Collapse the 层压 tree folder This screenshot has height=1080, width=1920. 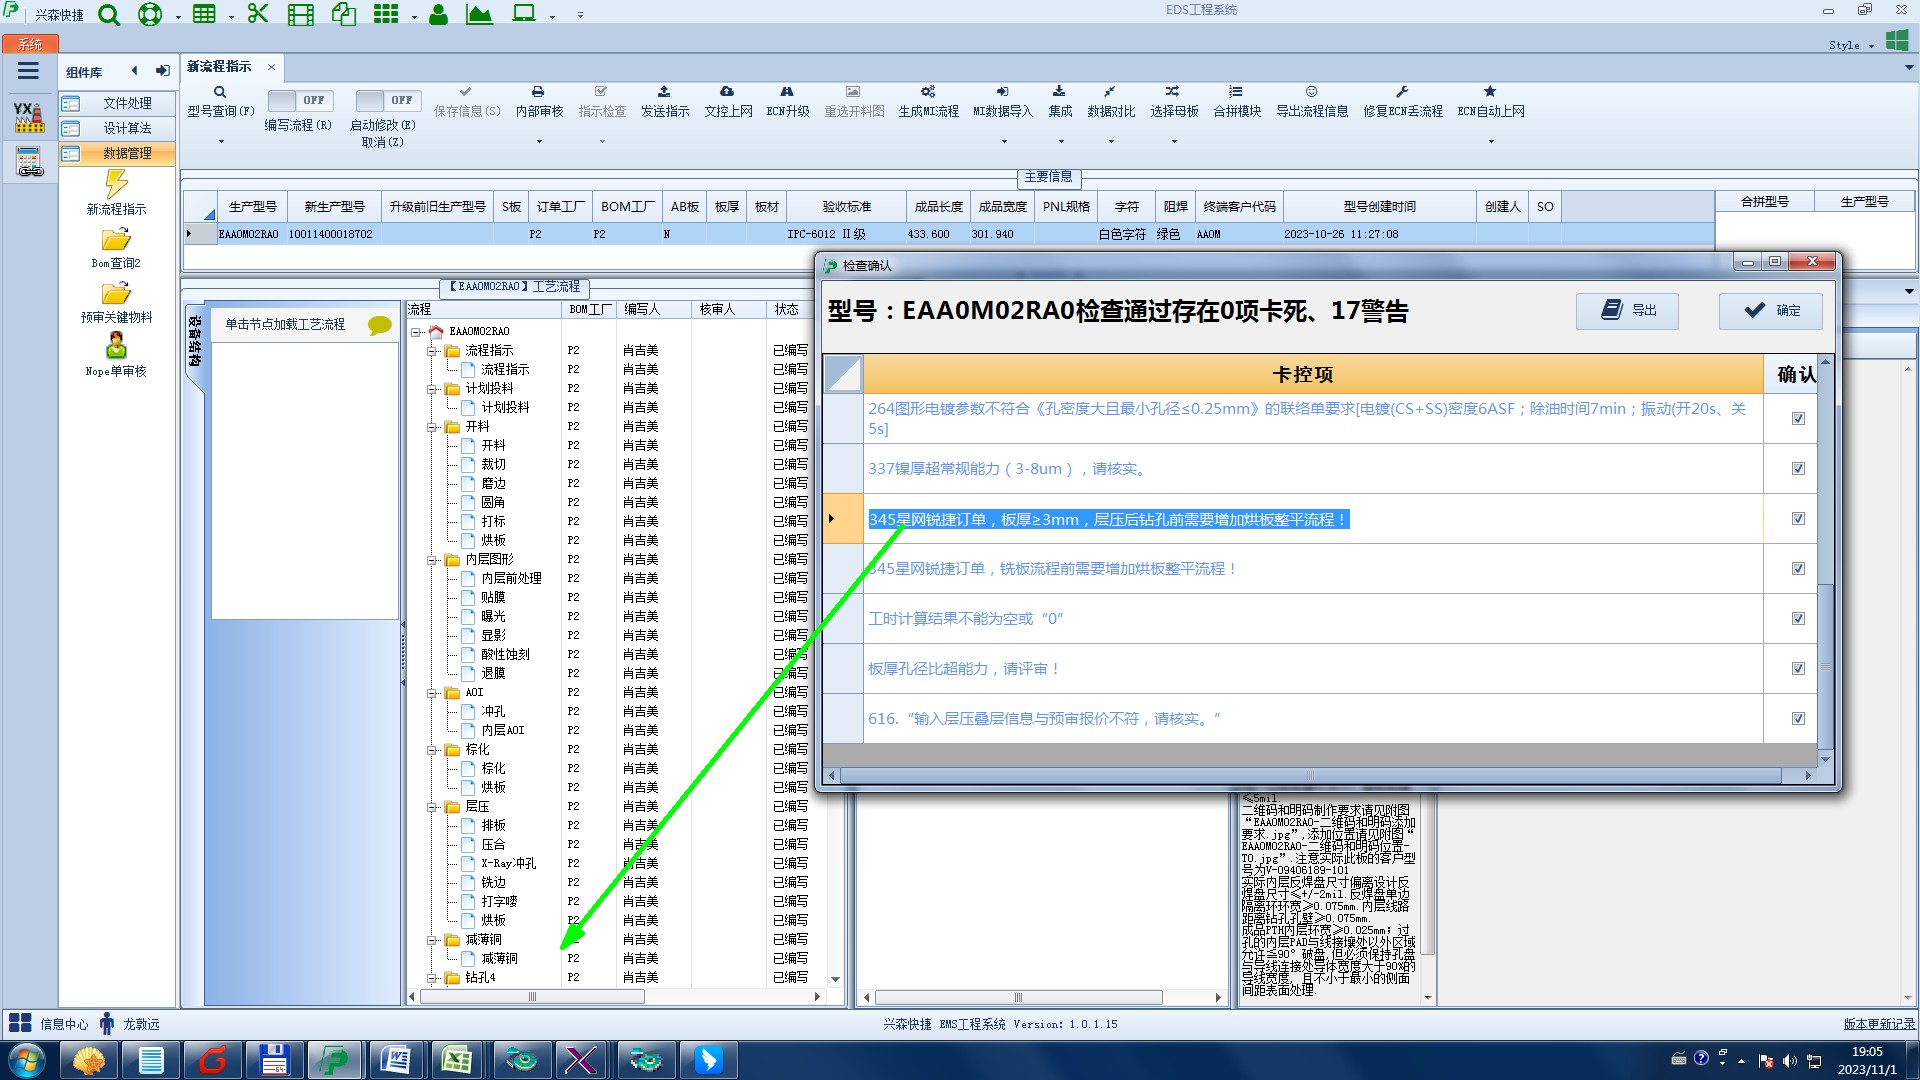[x=433, y=807]
